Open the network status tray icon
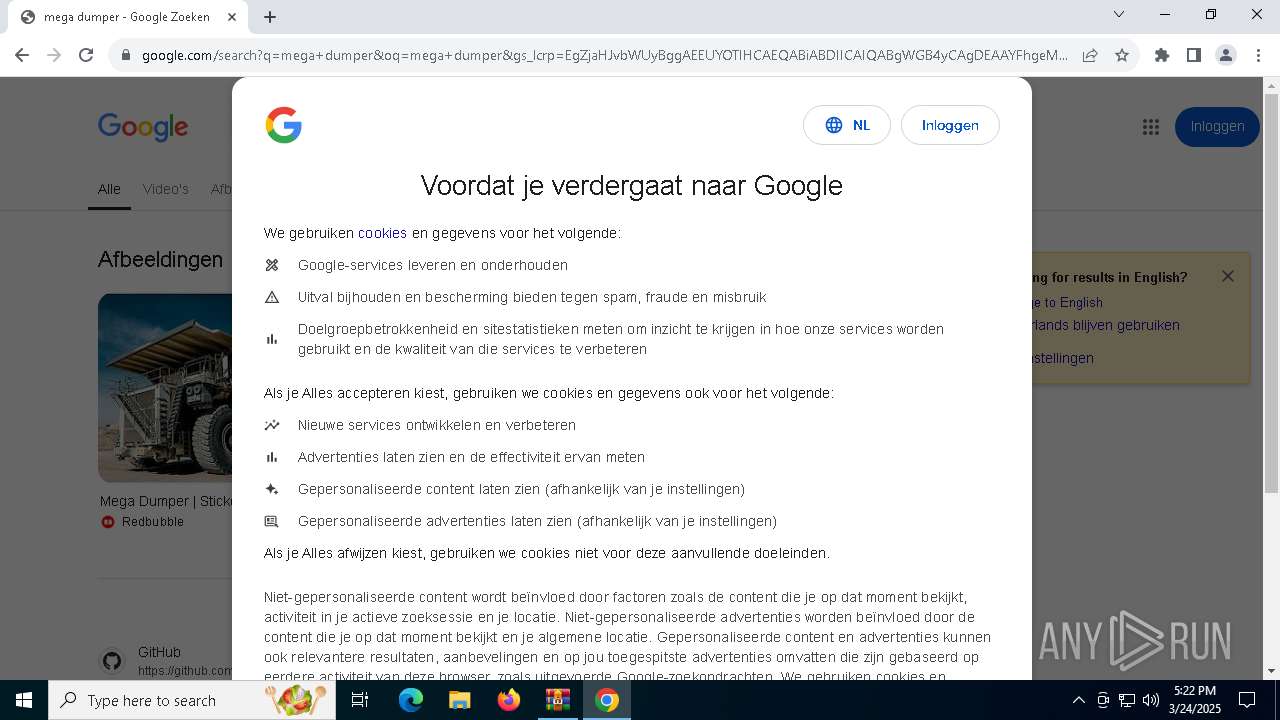 coord(1127,700)
